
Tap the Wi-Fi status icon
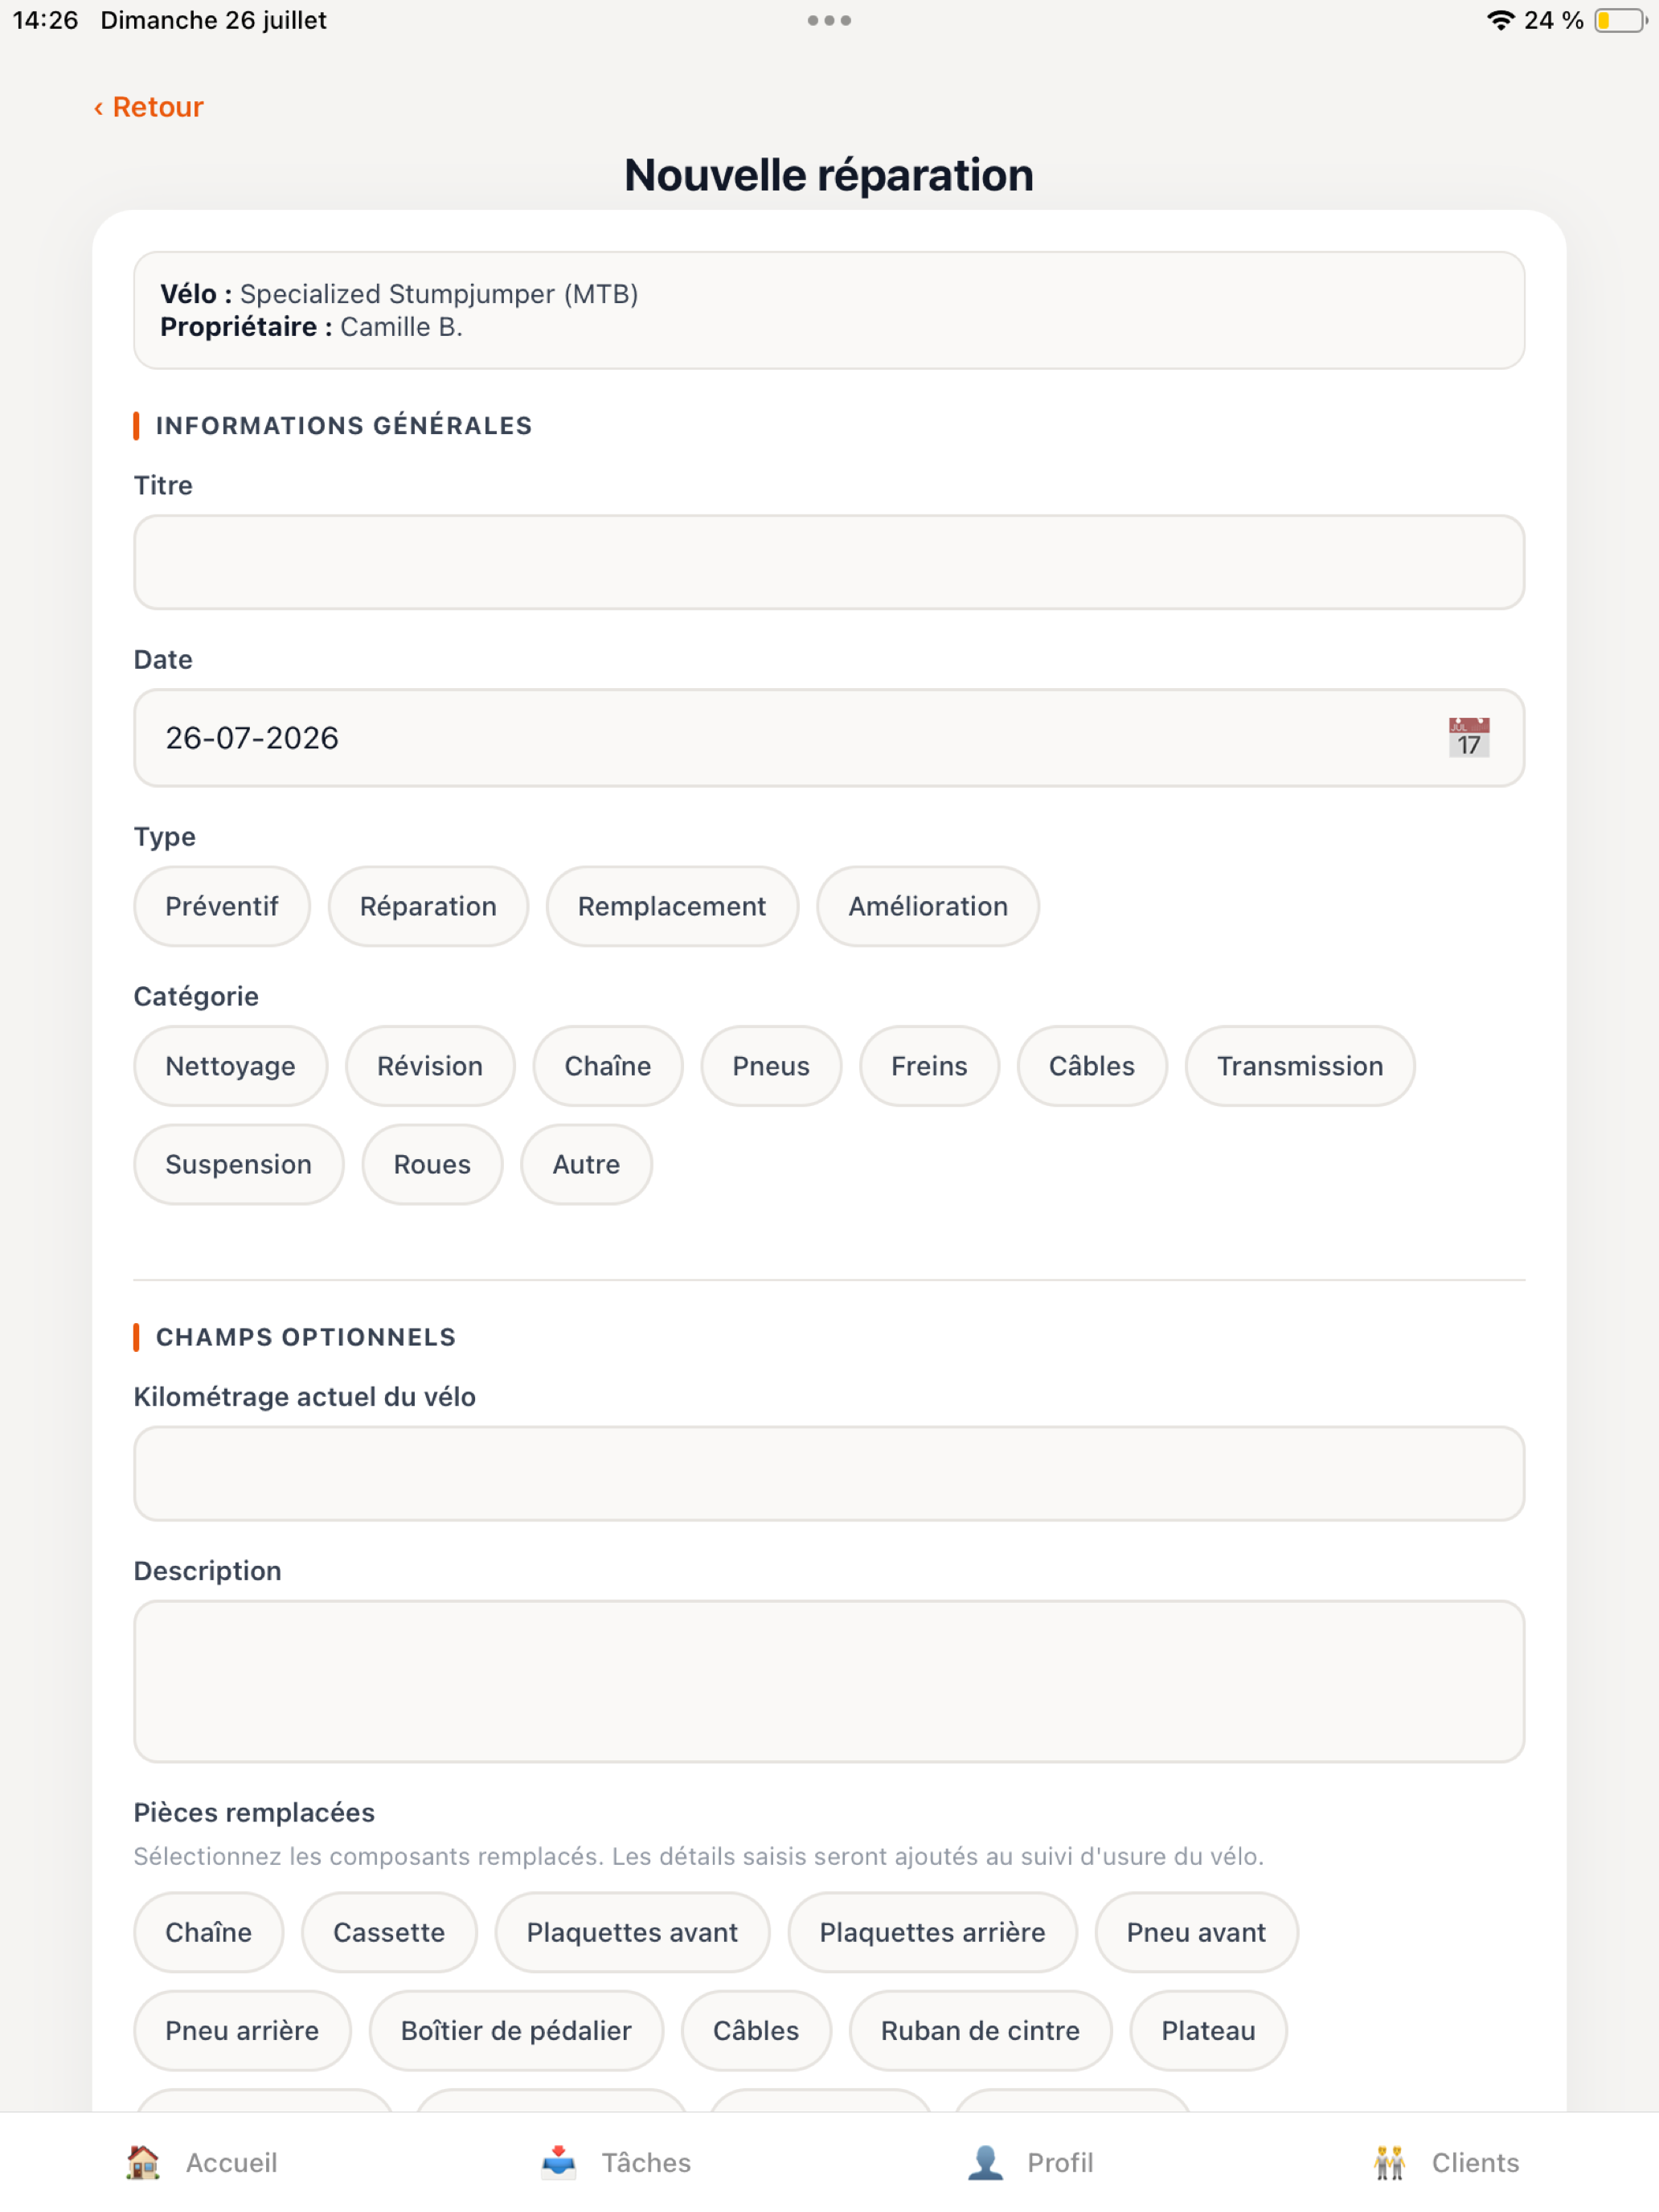[1499, 20]
